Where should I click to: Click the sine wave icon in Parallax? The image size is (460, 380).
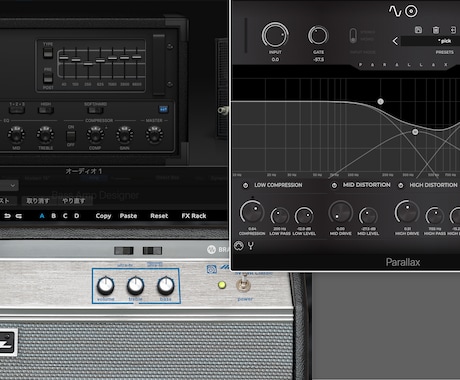click(395, 11)
